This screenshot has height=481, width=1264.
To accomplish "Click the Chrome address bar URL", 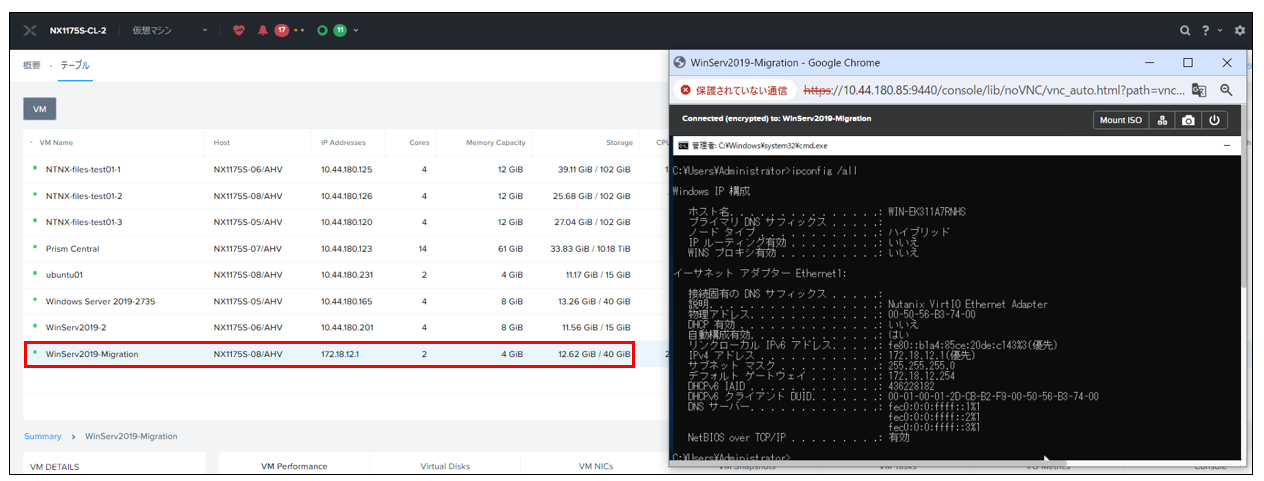I will point(995,90).
